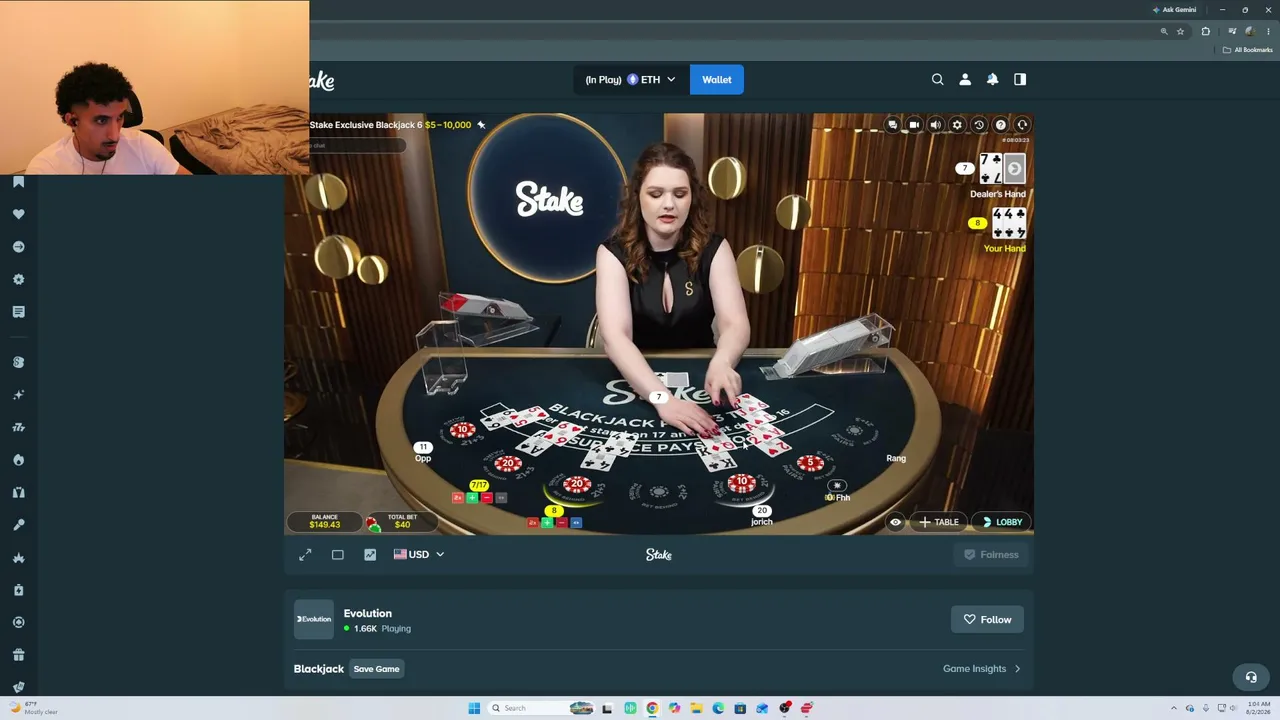
Task: Click the Save Game button
Action: (x=376, y=669)
